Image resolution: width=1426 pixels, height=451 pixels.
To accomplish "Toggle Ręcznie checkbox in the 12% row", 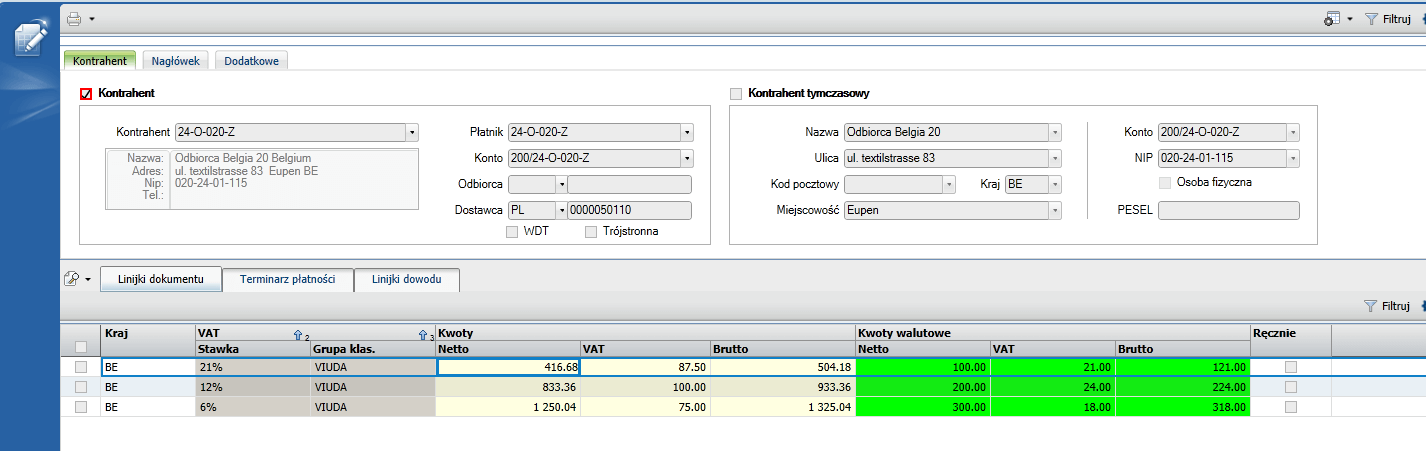I will pos(1291,387).
